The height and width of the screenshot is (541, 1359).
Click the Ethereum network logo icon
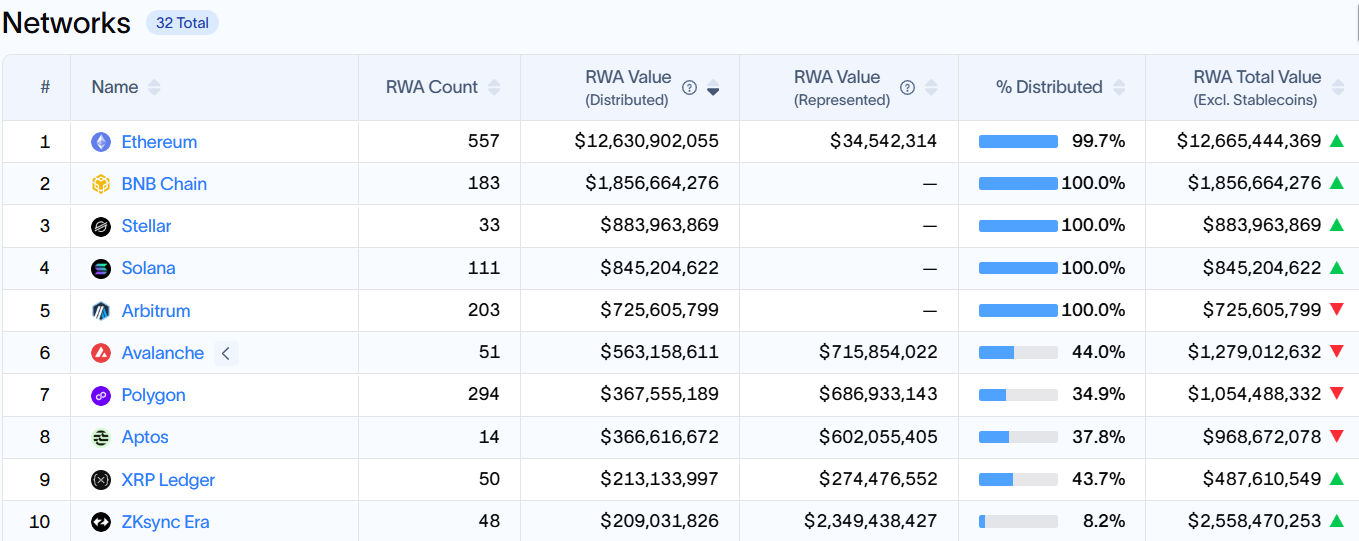(101, 142)
